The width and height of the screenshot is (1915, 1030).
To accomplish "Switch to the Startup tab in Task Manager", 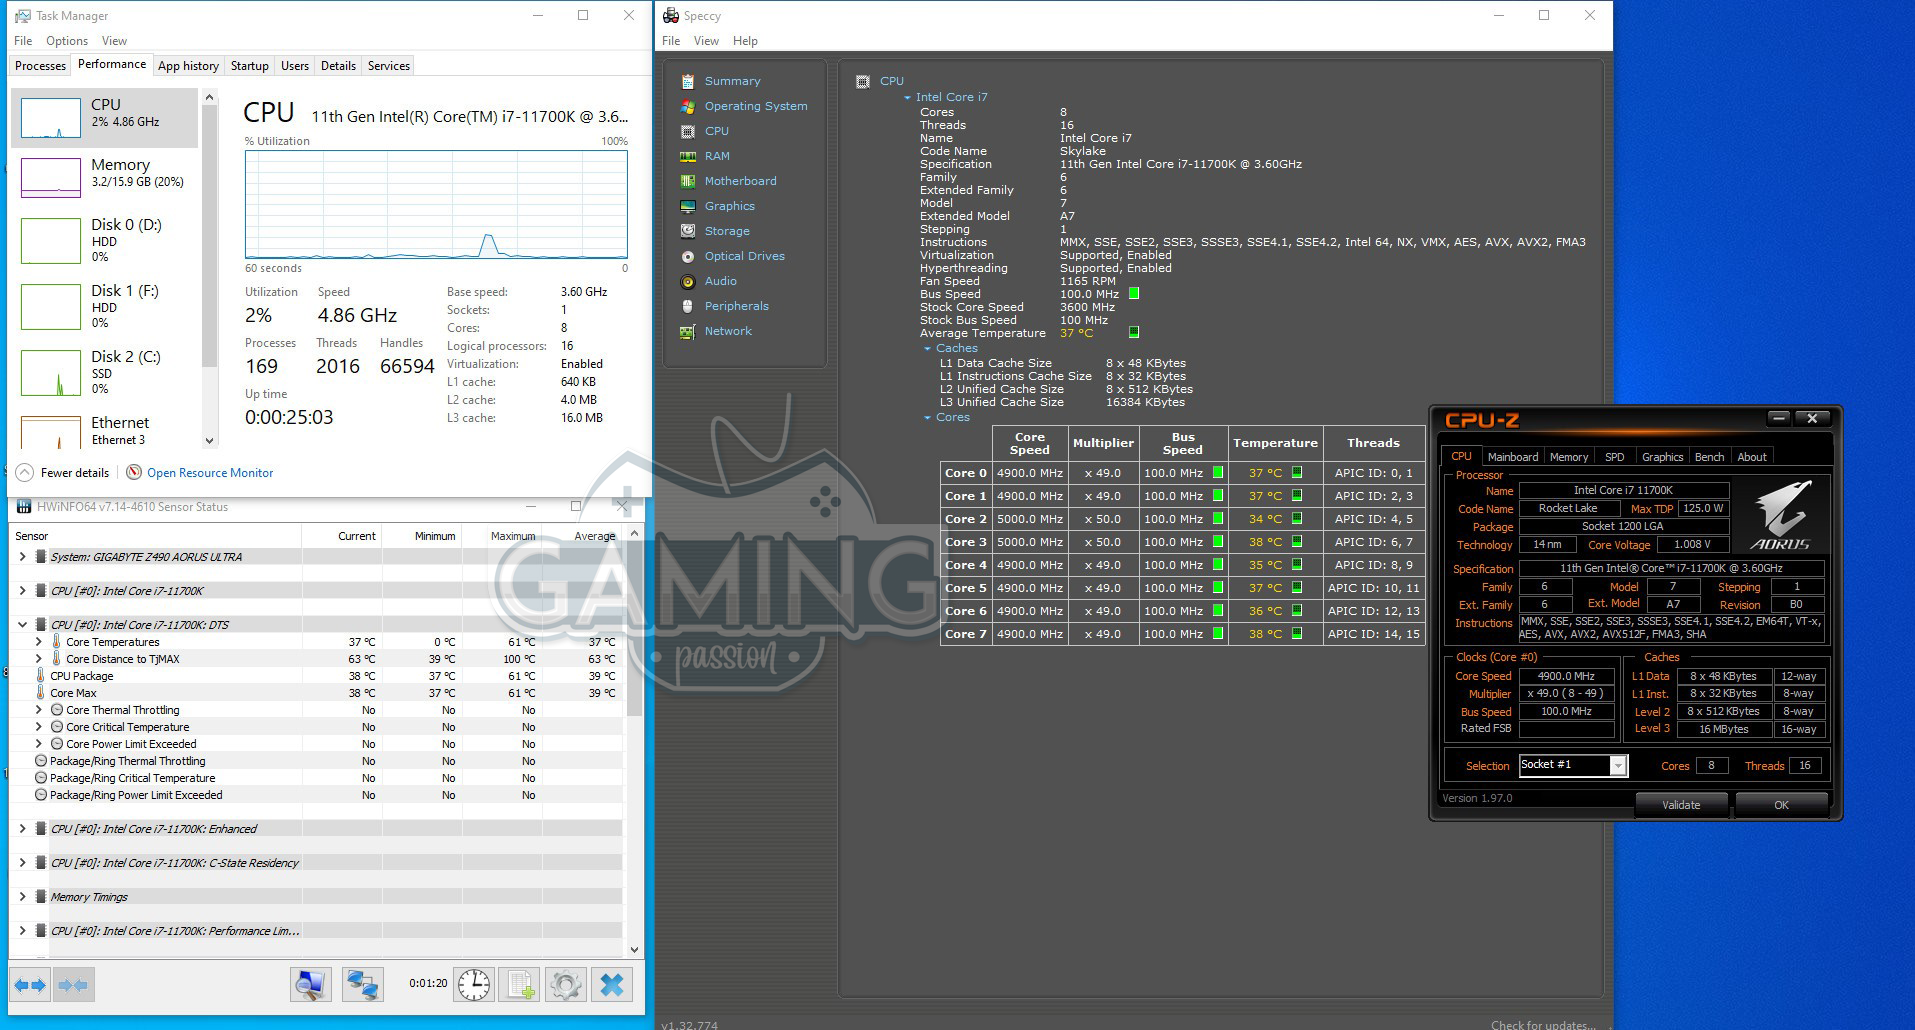I will [x=249, y=66].
